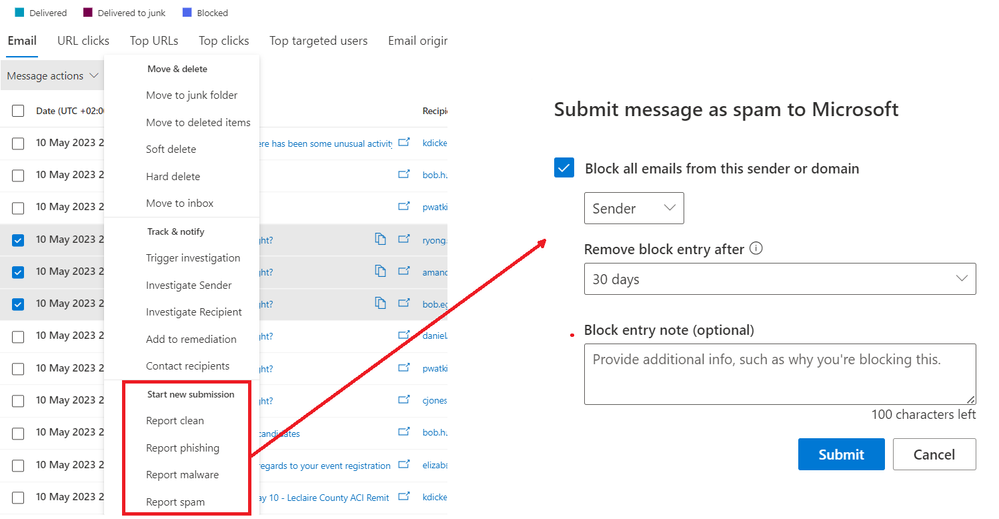This screenshot has width=999, height=519.
Task: Go to the Top targeted users tab
Action: (x=318, y=41)
